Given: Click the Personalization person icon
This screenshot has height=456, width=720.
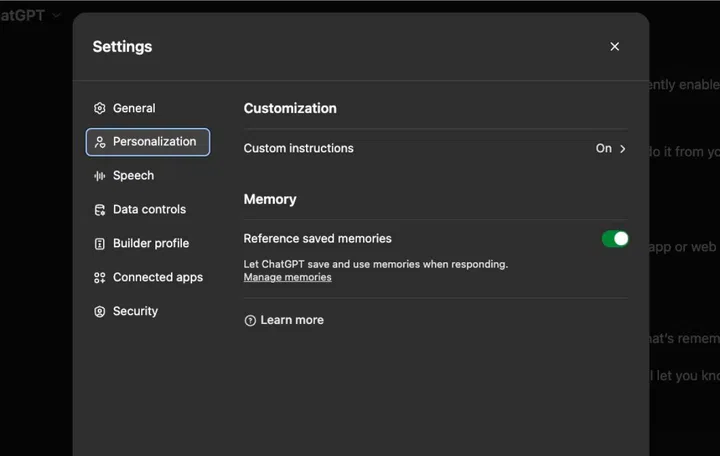Looking at the screenshot, I should click(x=99, y=142).
